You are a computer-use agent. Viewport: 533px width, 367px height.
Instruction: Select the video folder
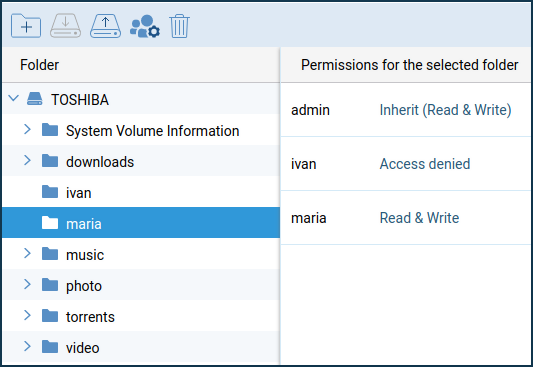click(x=141, y=347)
